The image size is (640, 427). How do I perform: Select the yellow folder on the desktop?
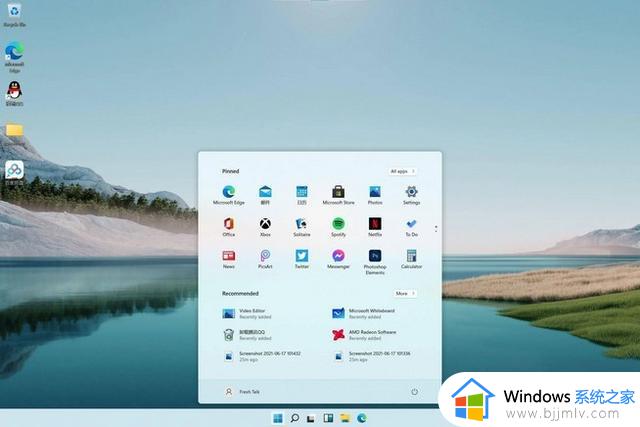[14, 131]
